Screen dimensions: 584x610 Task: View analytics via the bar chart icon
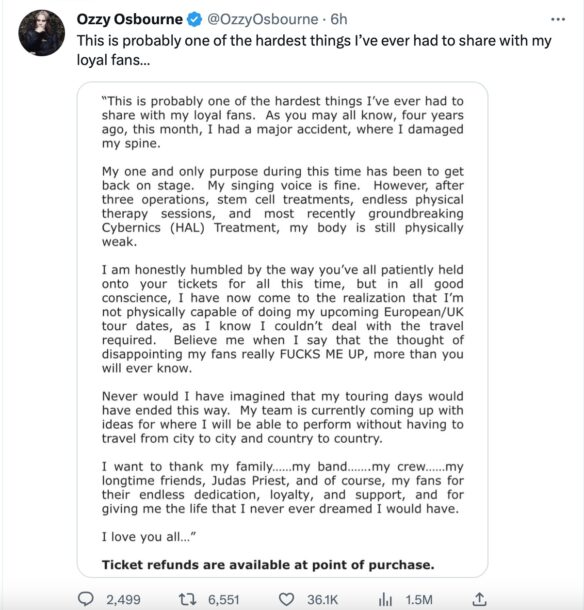coord(385,599)
